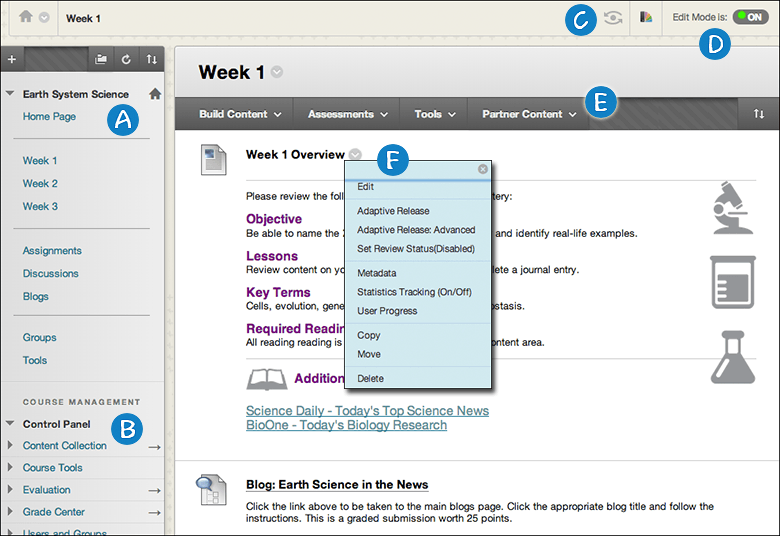
Task: Click the home icon in breadcrumb bar
Action: [25, 17]
